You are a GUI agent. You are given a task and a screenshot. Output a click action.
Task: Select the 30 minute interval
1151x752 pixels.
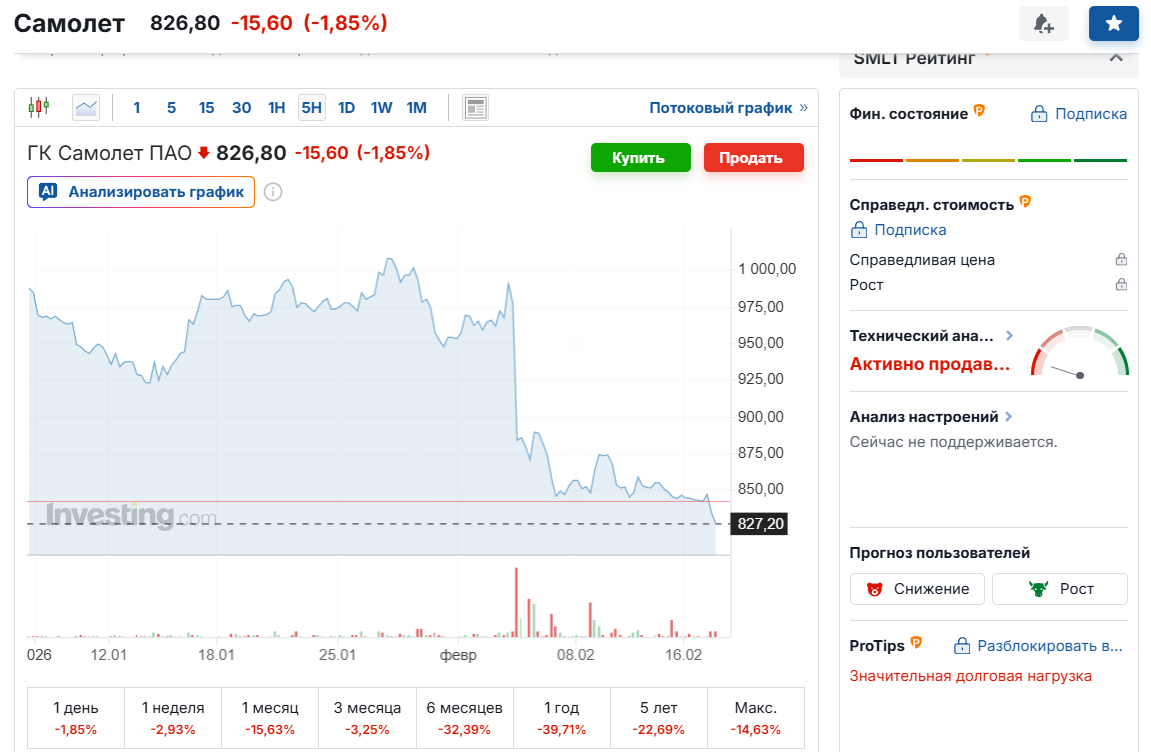click(242, 108)
